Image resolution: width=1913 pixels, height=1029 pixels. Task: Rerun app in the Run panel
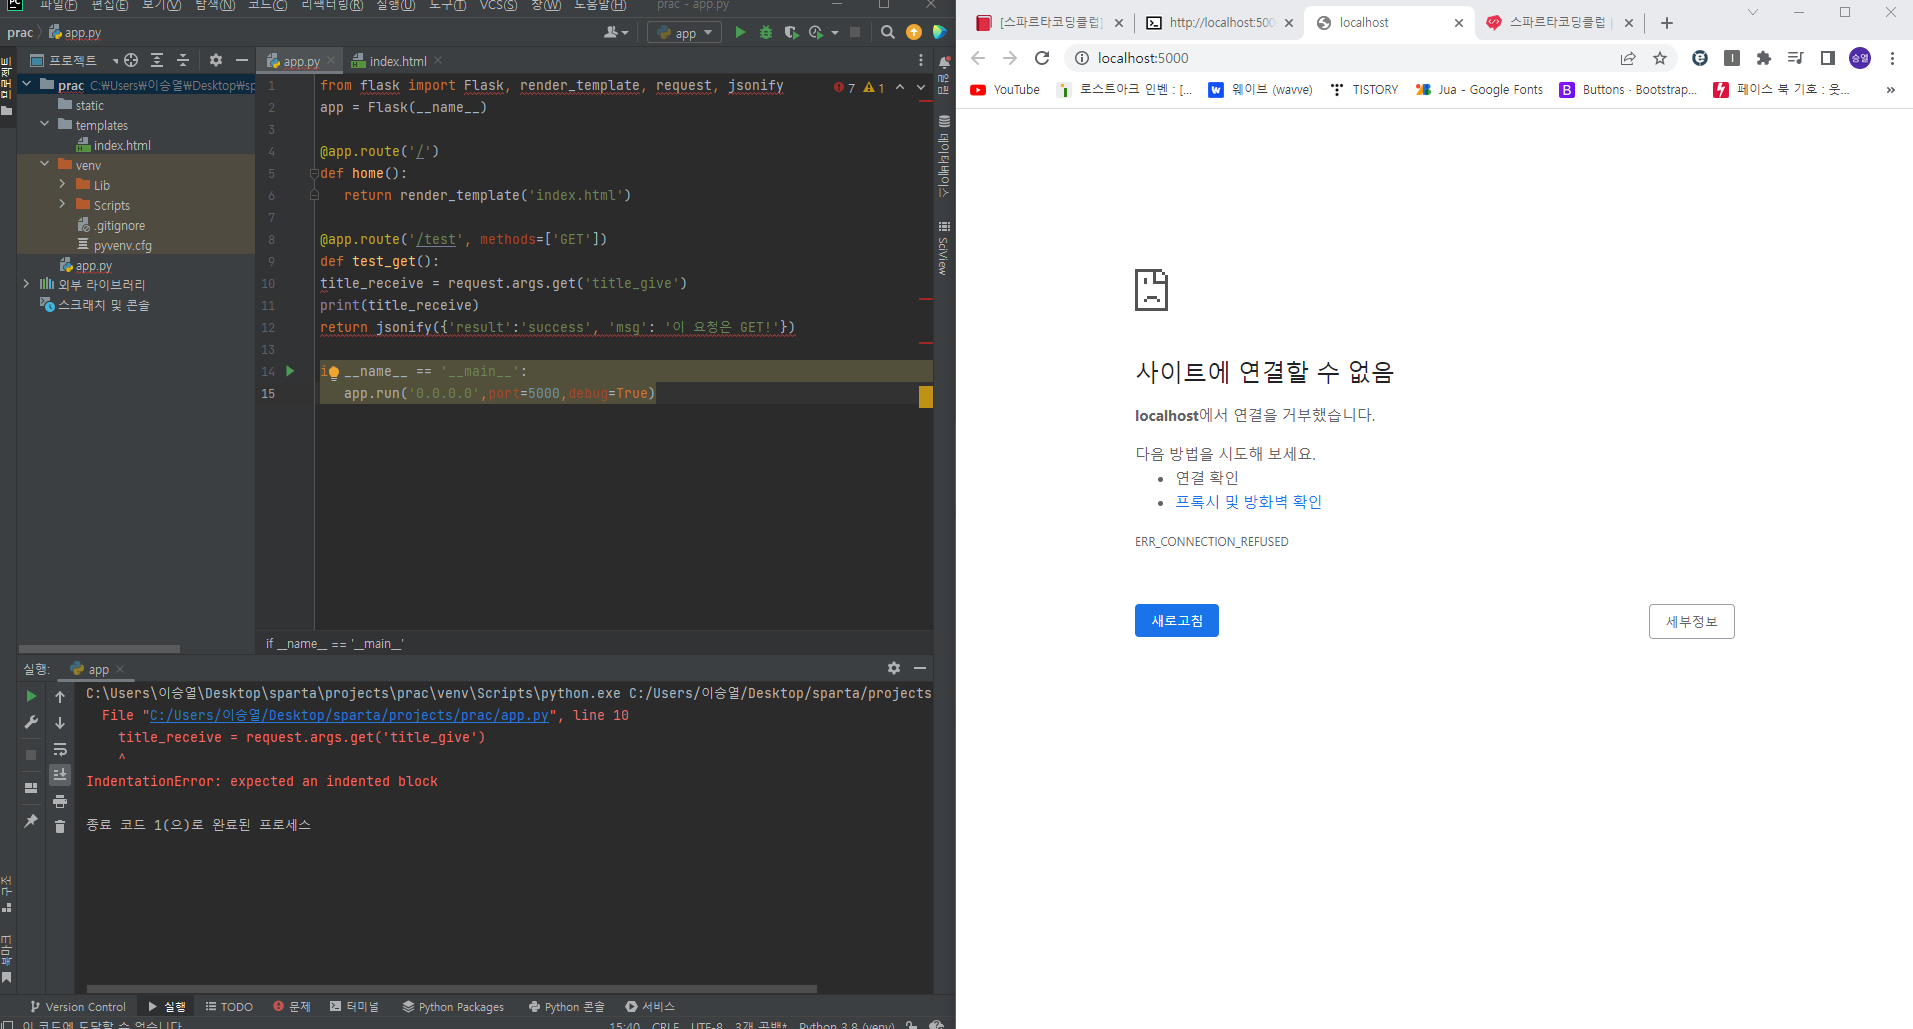click(31, 696)
